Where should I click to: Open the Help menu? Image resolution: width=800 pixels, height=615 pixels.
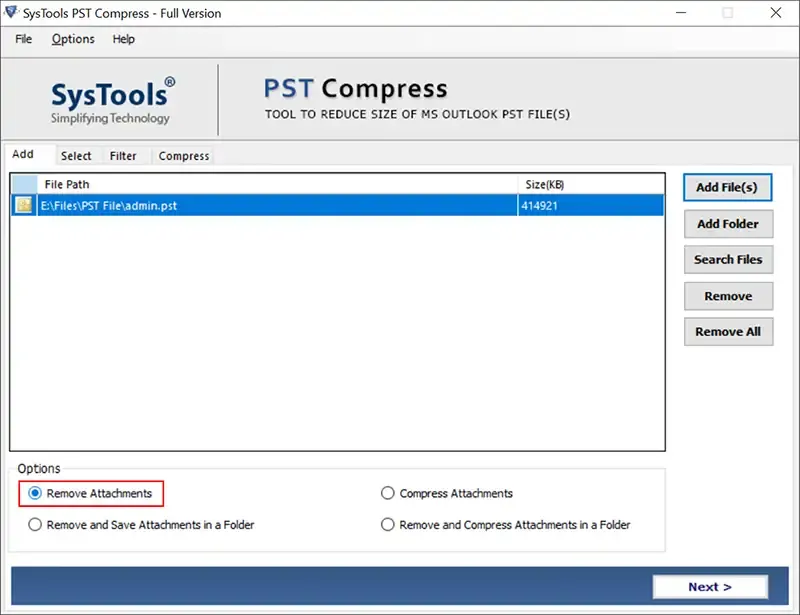tap(123, 39)
